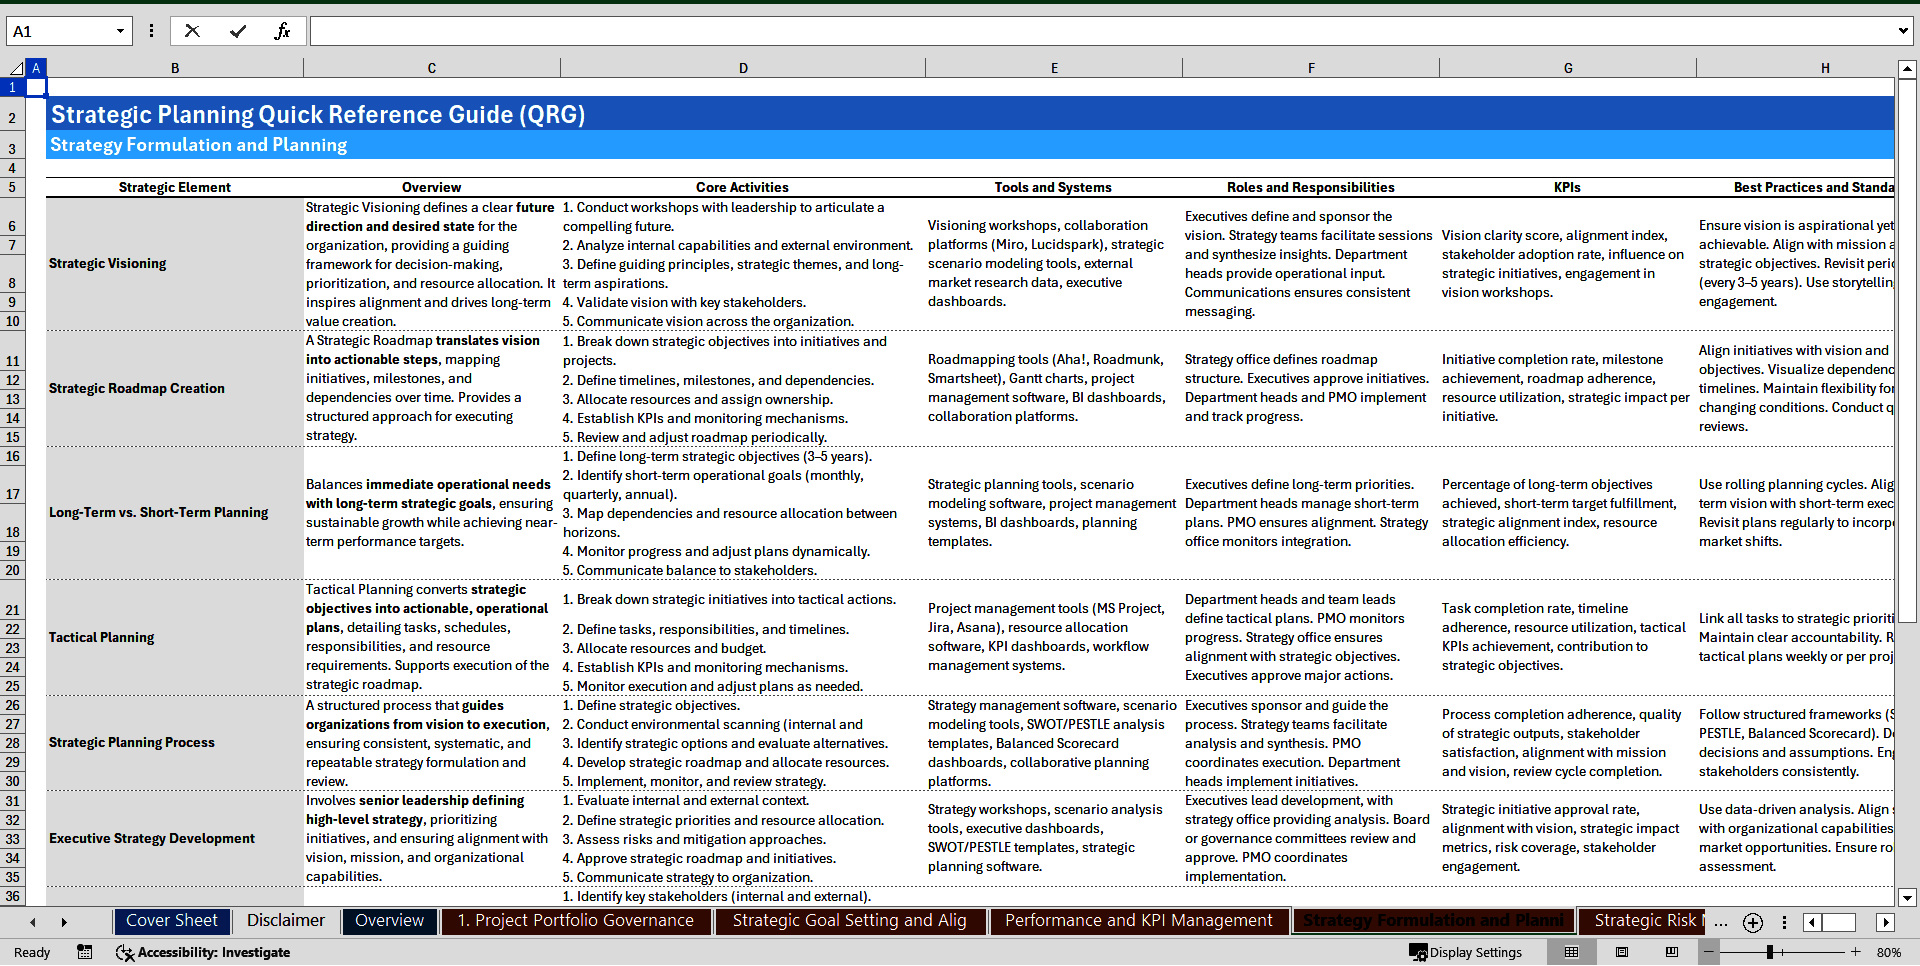Open the formula bar options menu (vertical dots)
This screenshot has height=966, width=1920.
151,30
